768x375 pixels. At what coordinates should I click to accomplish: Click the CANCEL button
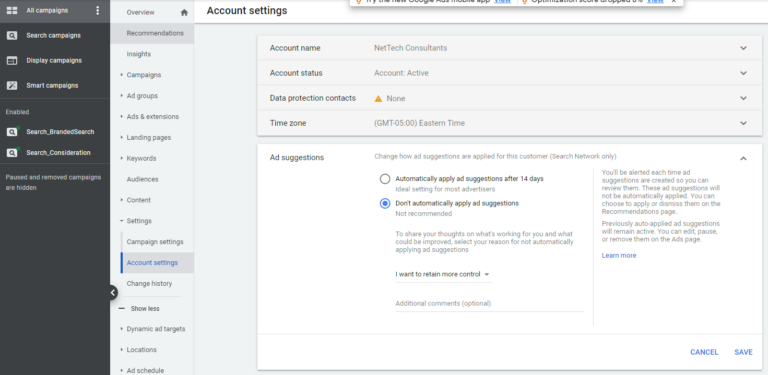click(x=704, y=352)
